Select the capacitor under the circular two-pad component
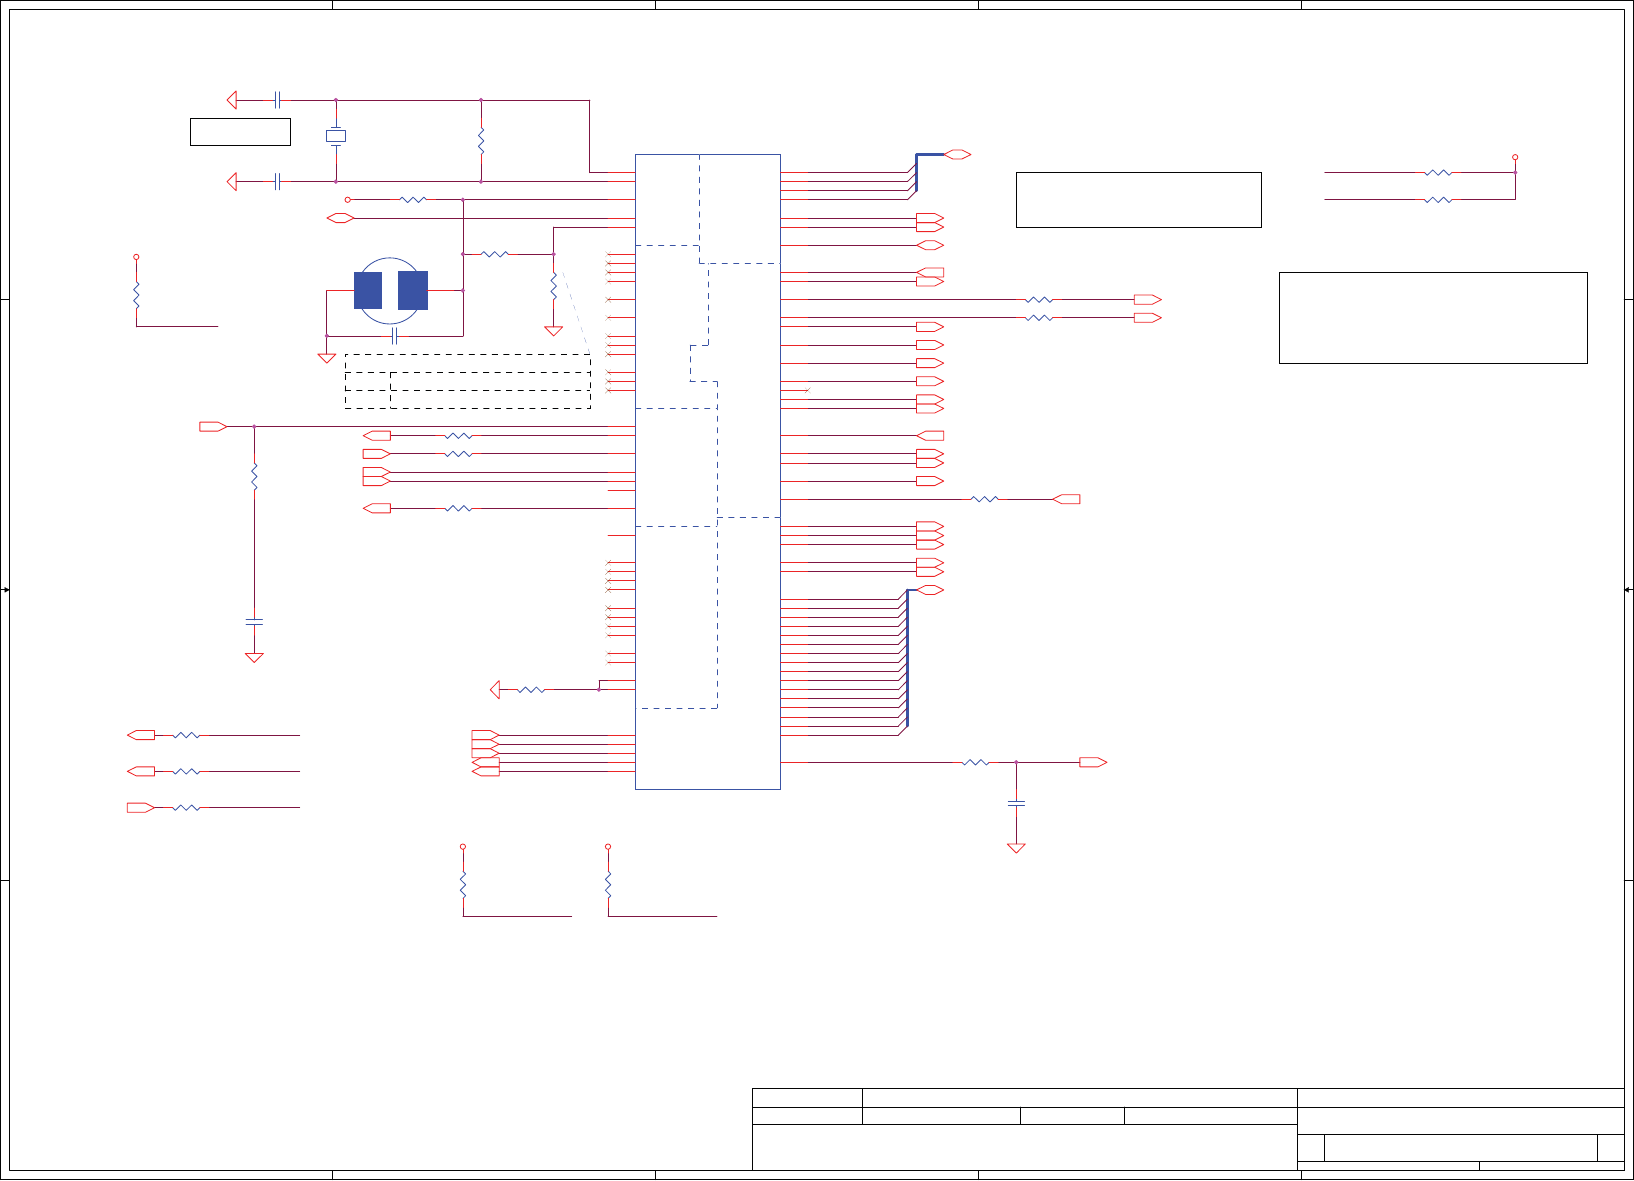The height and width of the screenshot is (1181, 1634). point(395,336)
